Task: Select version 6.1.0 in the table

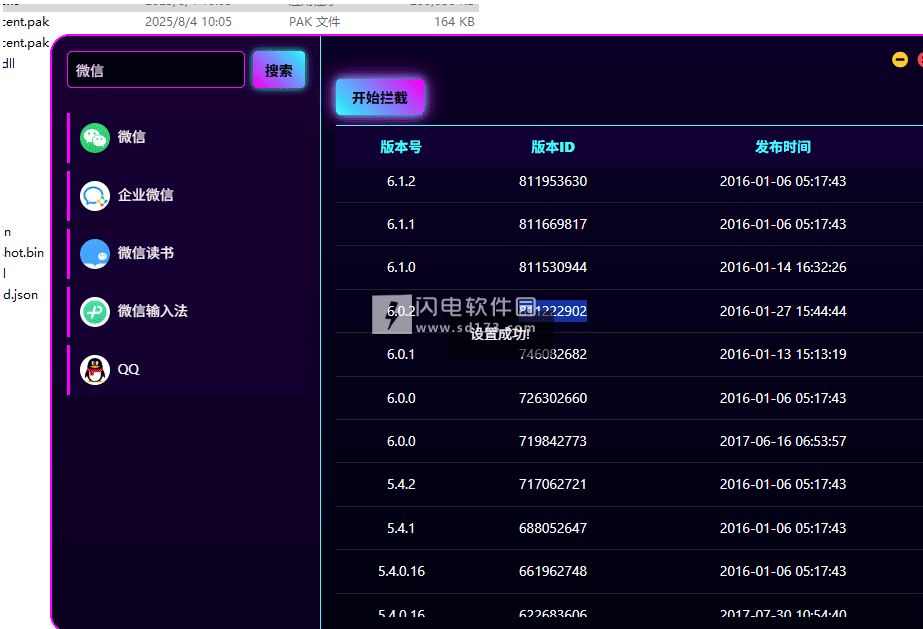Action: [401, 267]
